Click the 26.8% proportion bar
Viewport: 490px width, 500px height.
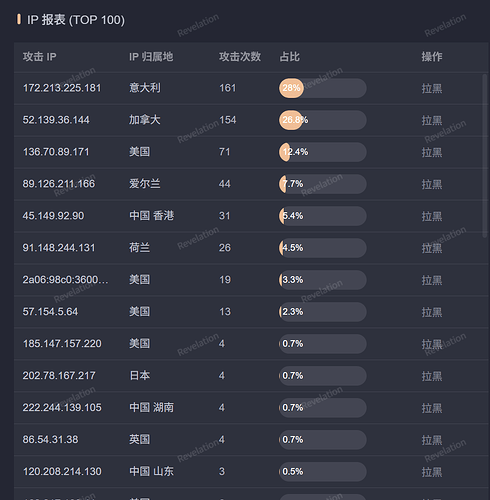click(x=323, y=120)
